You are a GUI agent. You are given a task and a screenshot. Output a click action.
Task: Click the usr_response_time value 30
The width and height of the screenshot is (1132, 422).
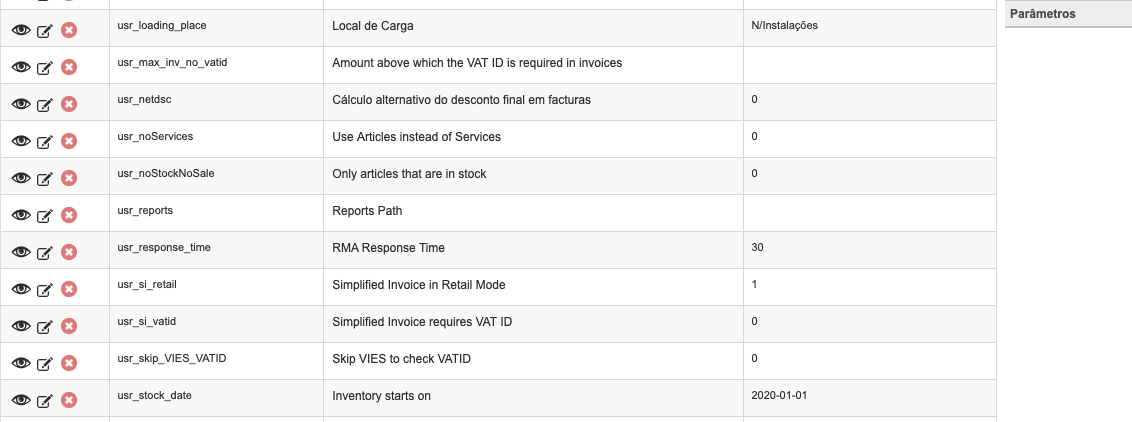[757, 247]
